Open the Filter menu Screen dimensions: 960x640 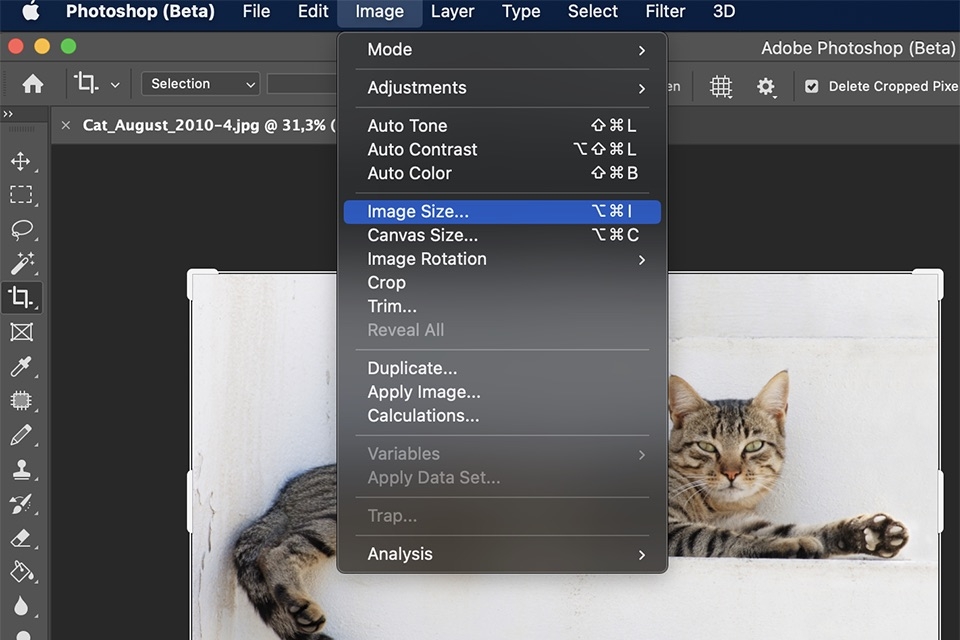pos(665,12)
